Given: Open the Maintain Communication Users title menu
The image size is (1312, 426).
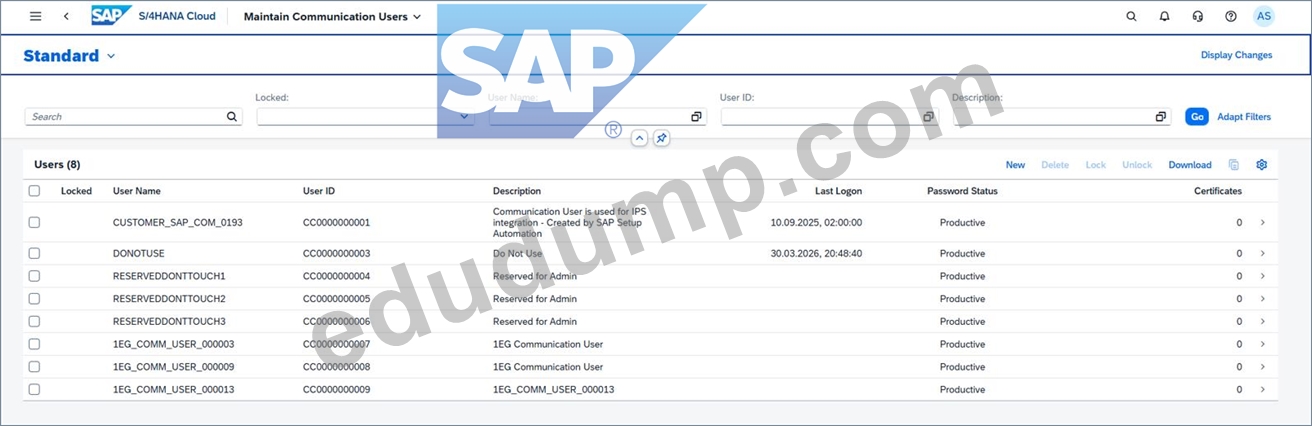Looking at the screenshot, I should point(332,16).
